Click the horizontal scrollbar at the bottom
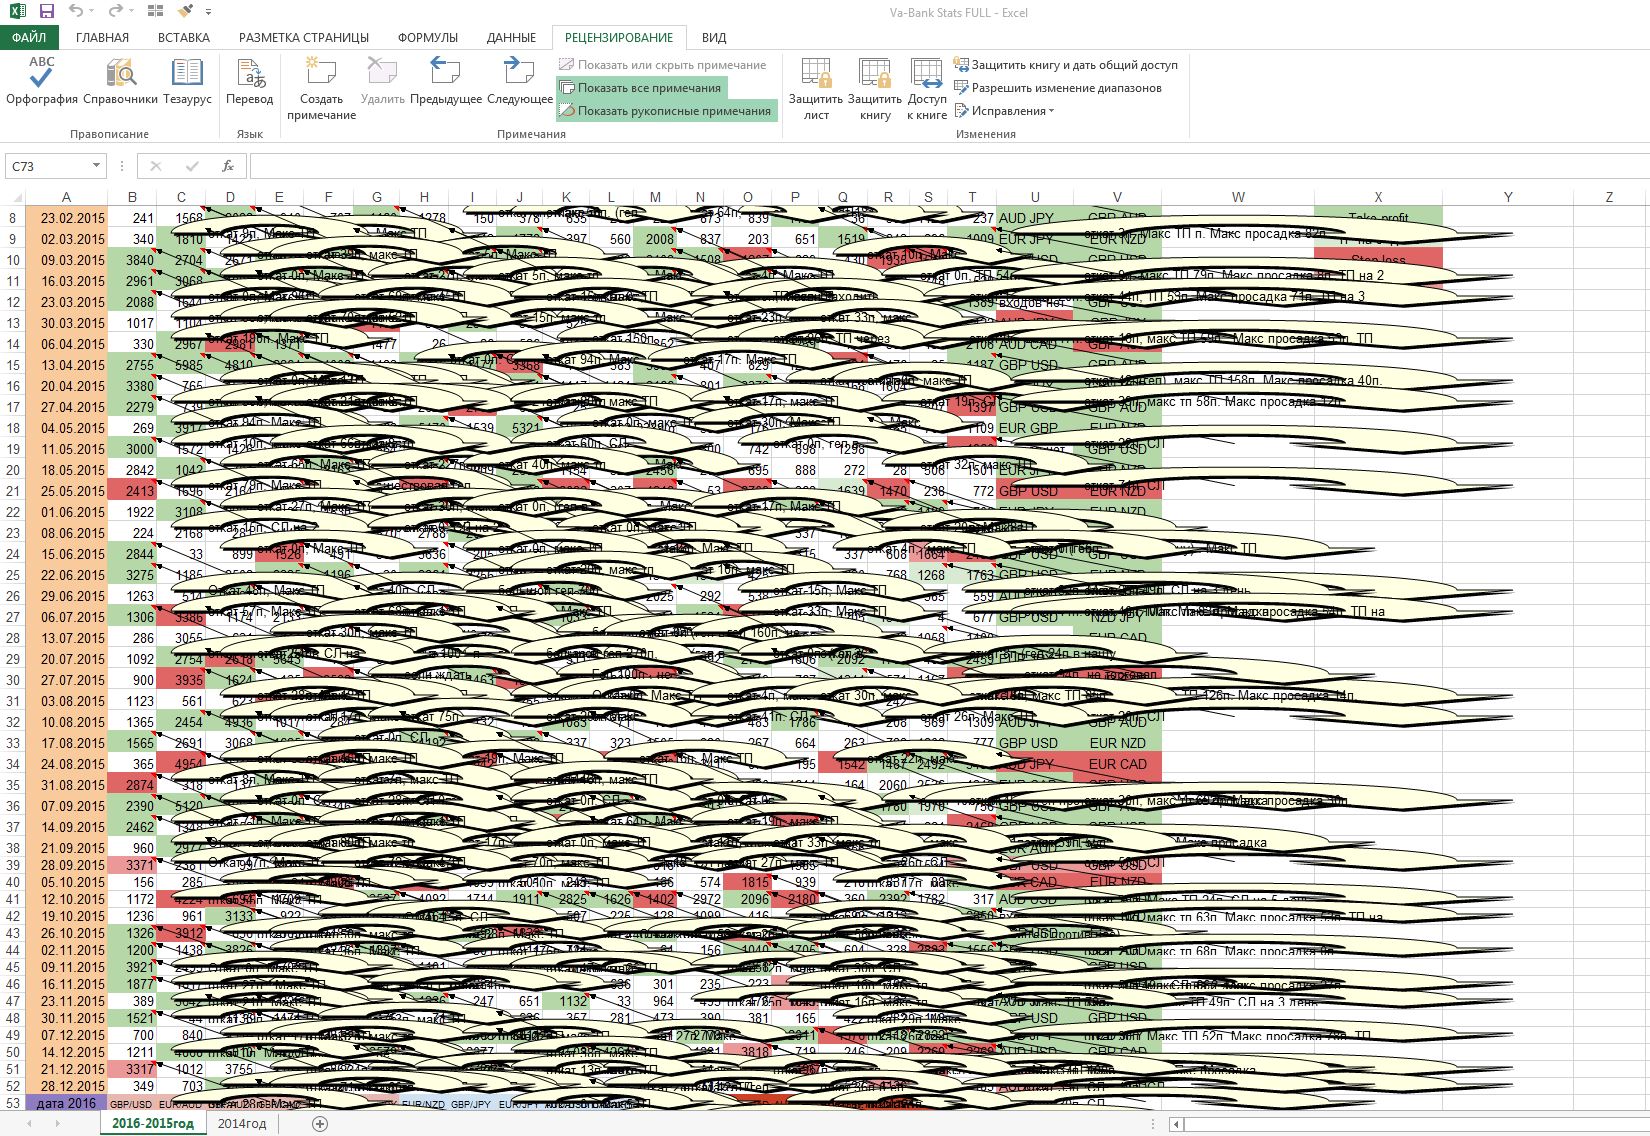The image size is (1650, 1136). (1410, 1124)
